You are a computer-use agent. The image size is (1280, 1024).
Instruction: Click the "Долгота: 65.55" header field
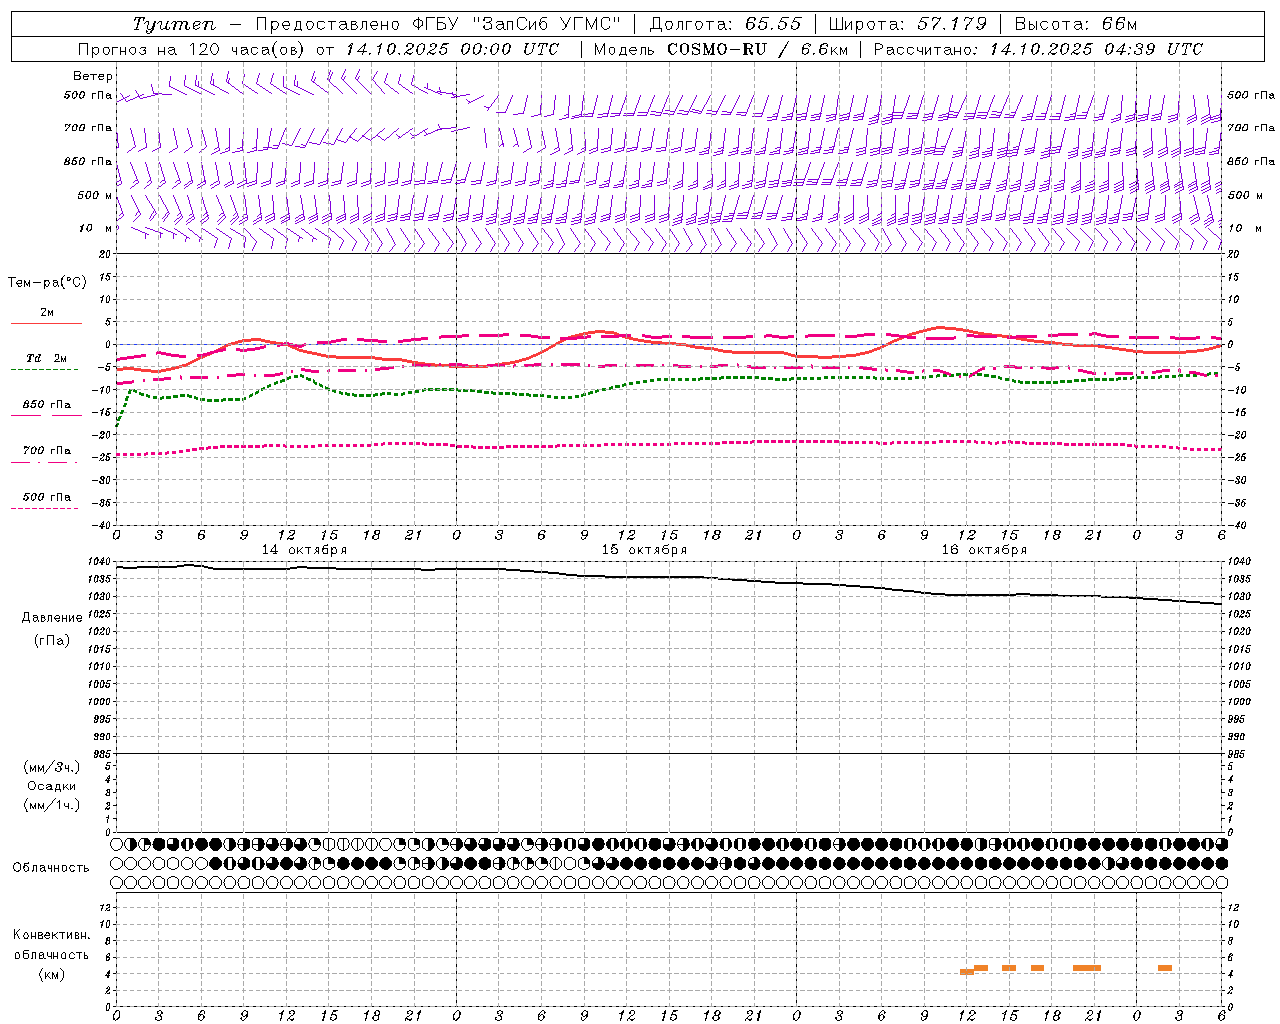pyautogui.click(x=725, y=24)
